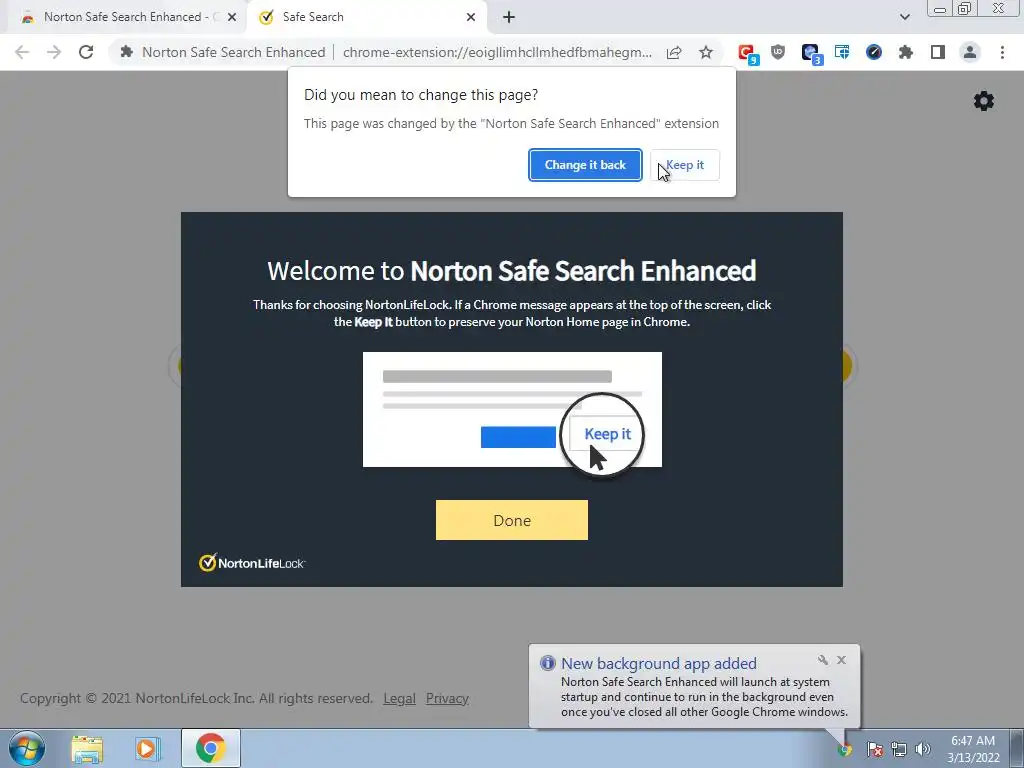
Task: Open the Chrome three-dot menu
Action: point(1002,52)
